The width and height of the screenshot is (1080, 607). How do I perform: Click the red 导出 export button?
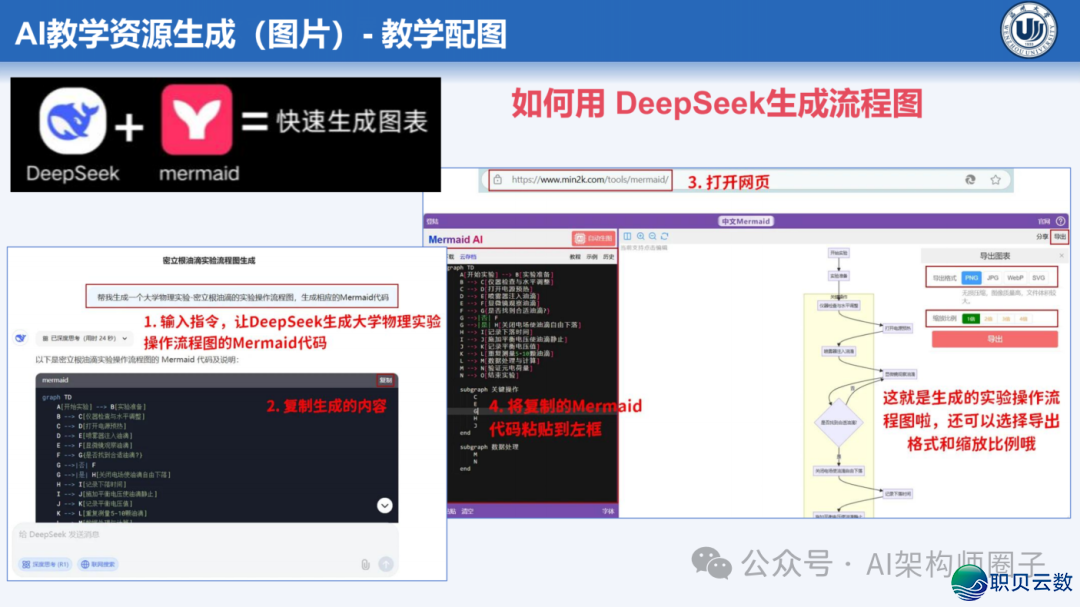pyautogui.click(x=995, y=337)
